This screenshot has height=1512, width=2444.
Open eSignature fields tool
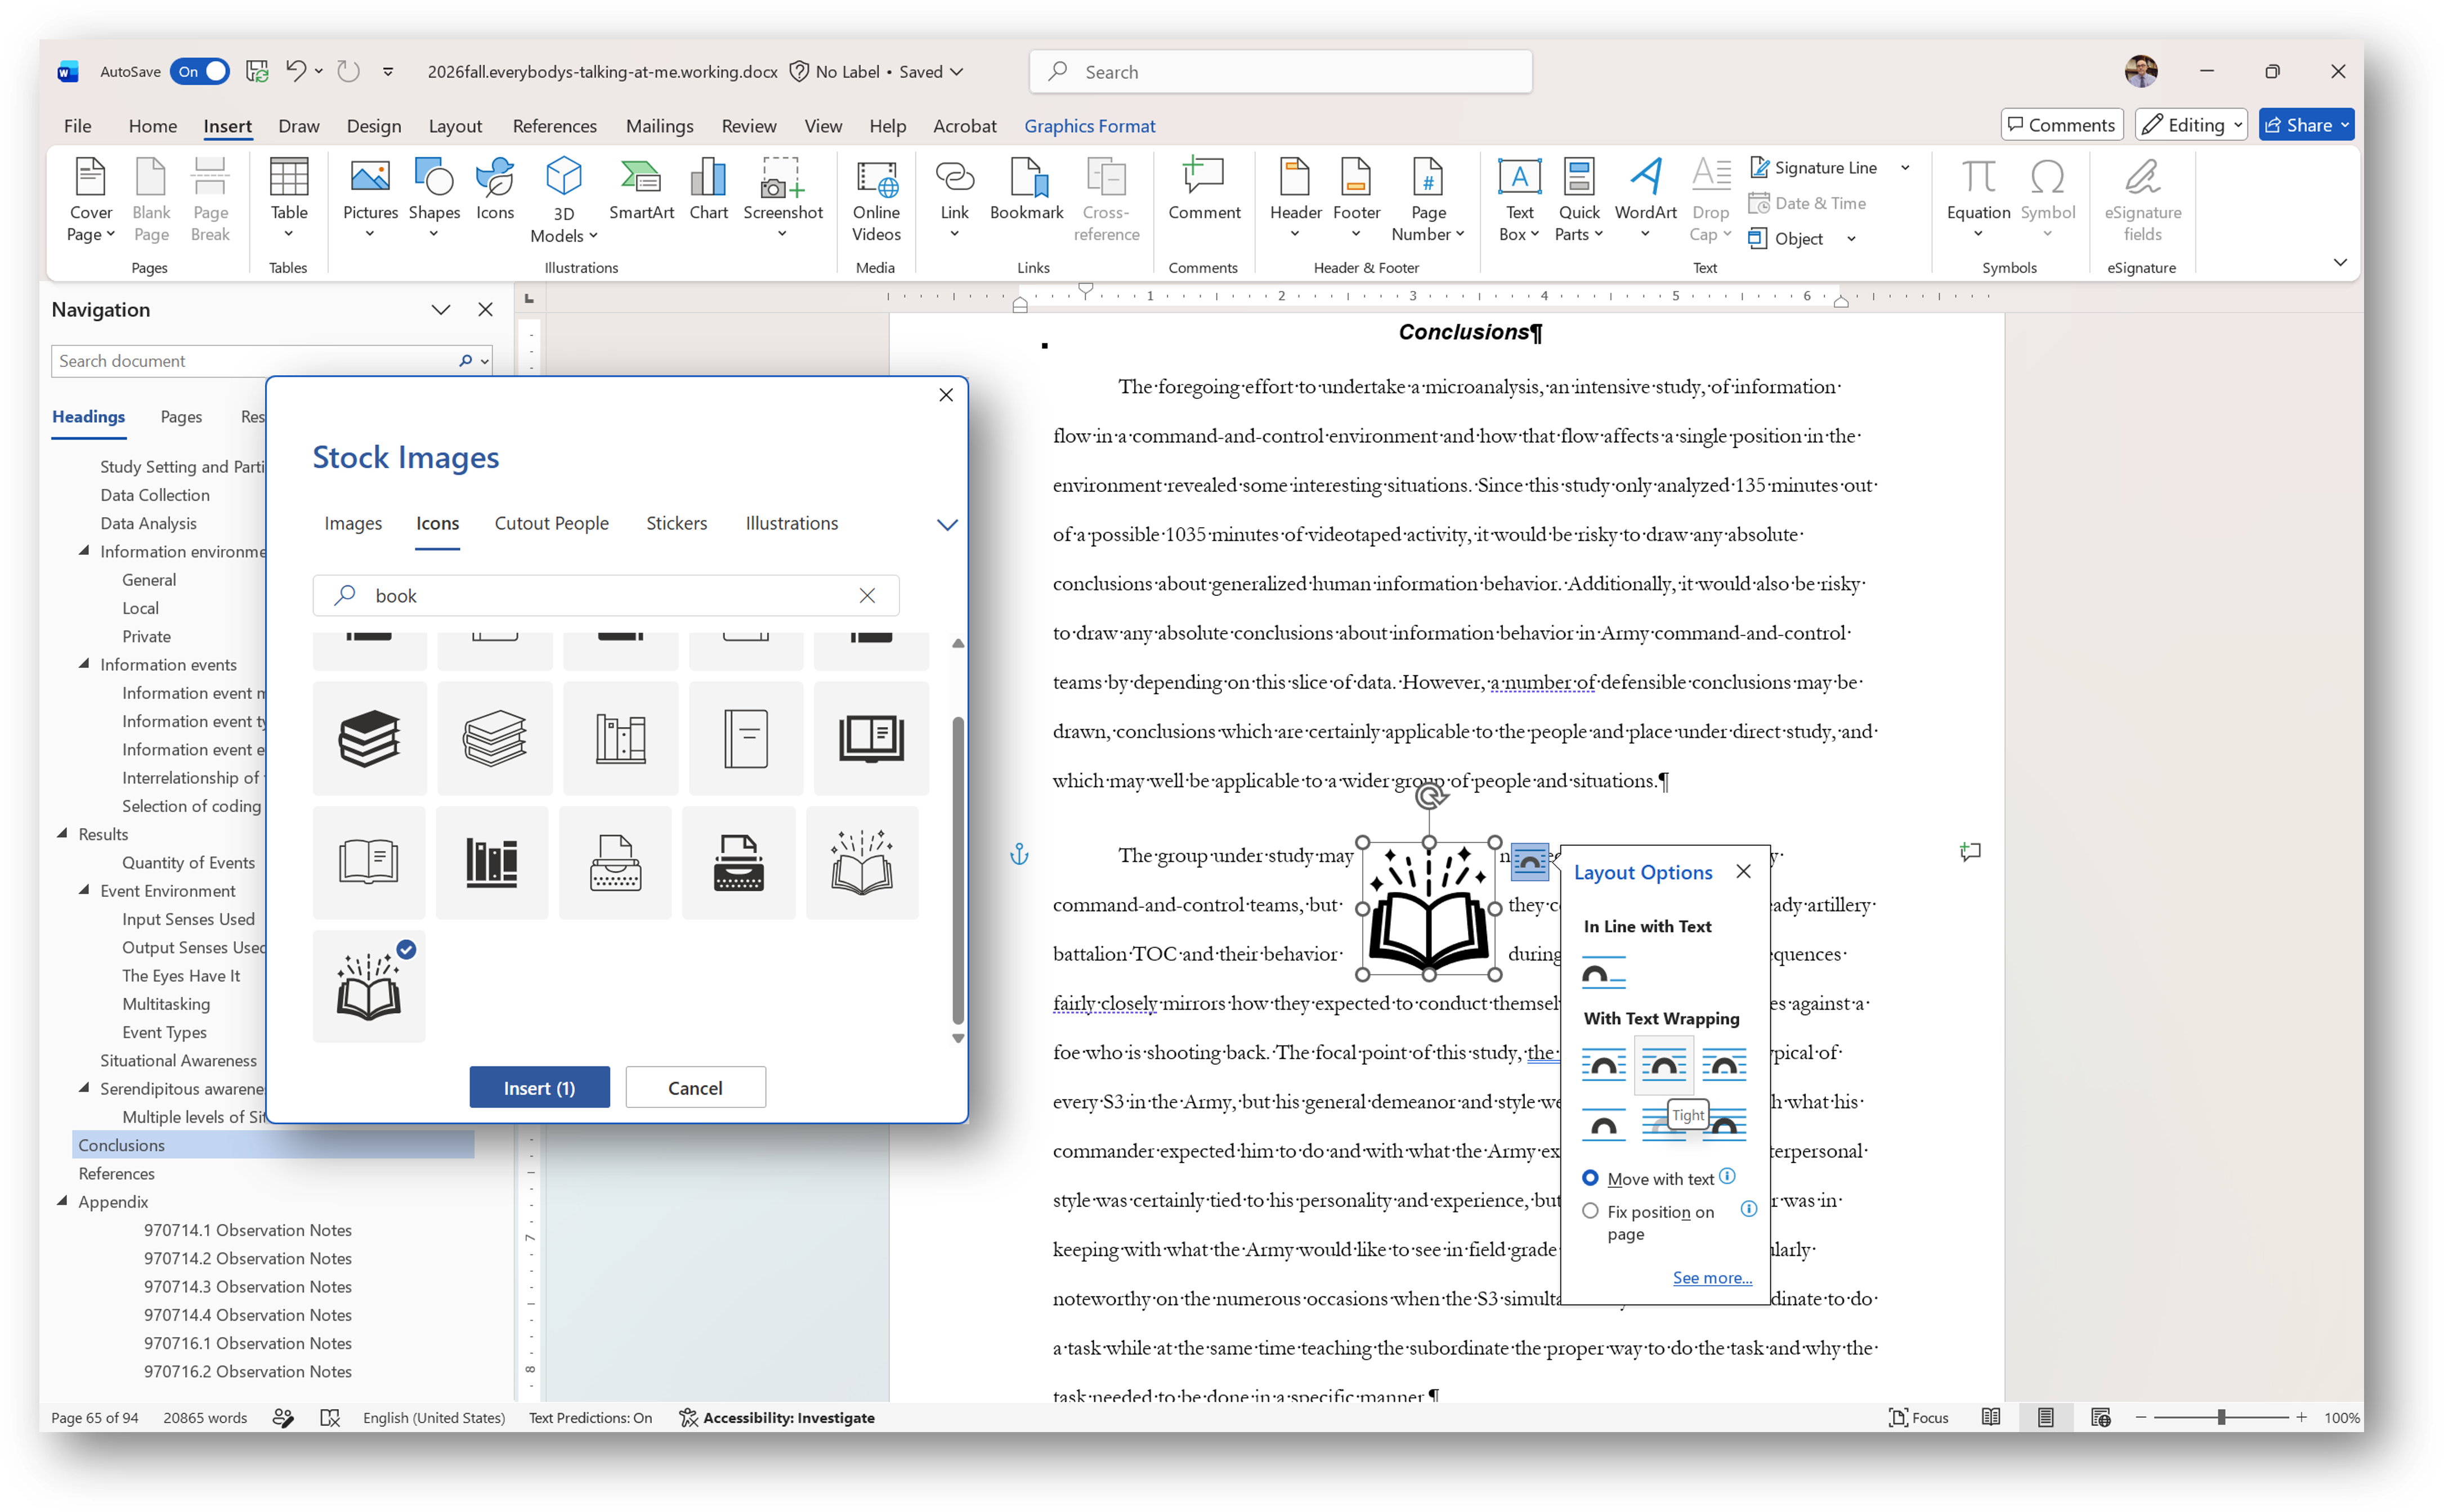tap(2142, 199)
